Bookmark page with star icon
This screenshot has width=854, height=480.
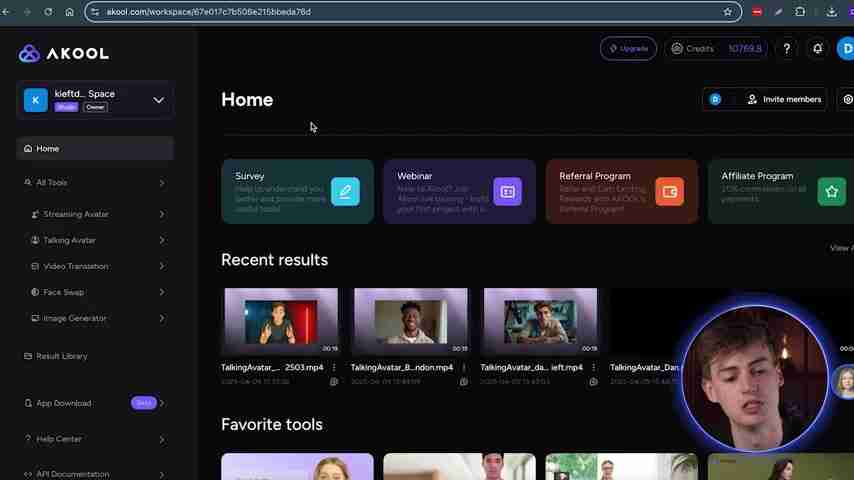728,12
